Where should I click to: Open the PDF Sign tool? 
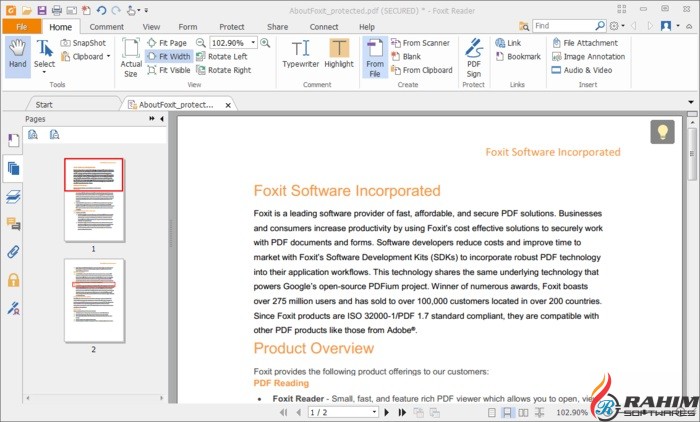(474, 58)
